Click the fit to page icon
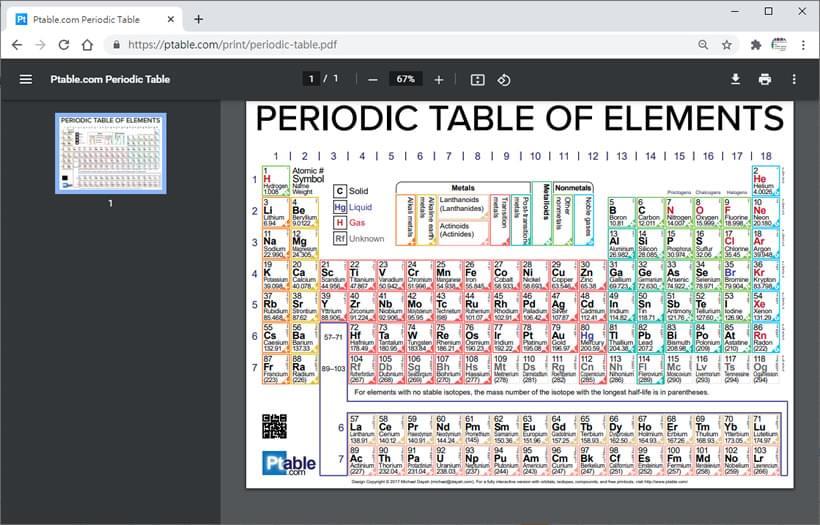This screenshot has height=525, width=820. pyautogui.click(x=477, y=79)
